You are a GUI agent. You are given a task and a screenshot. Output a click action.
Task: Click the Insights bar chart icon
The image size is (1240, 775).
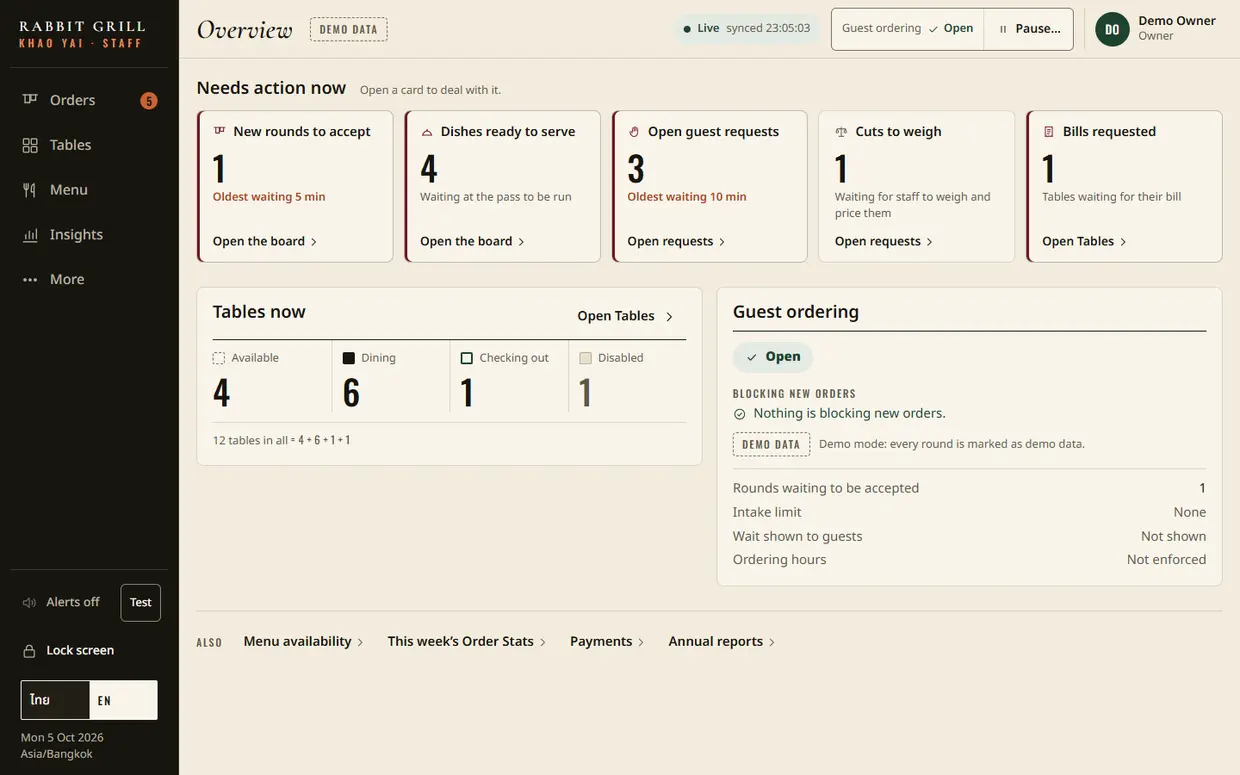click(30, 235)
